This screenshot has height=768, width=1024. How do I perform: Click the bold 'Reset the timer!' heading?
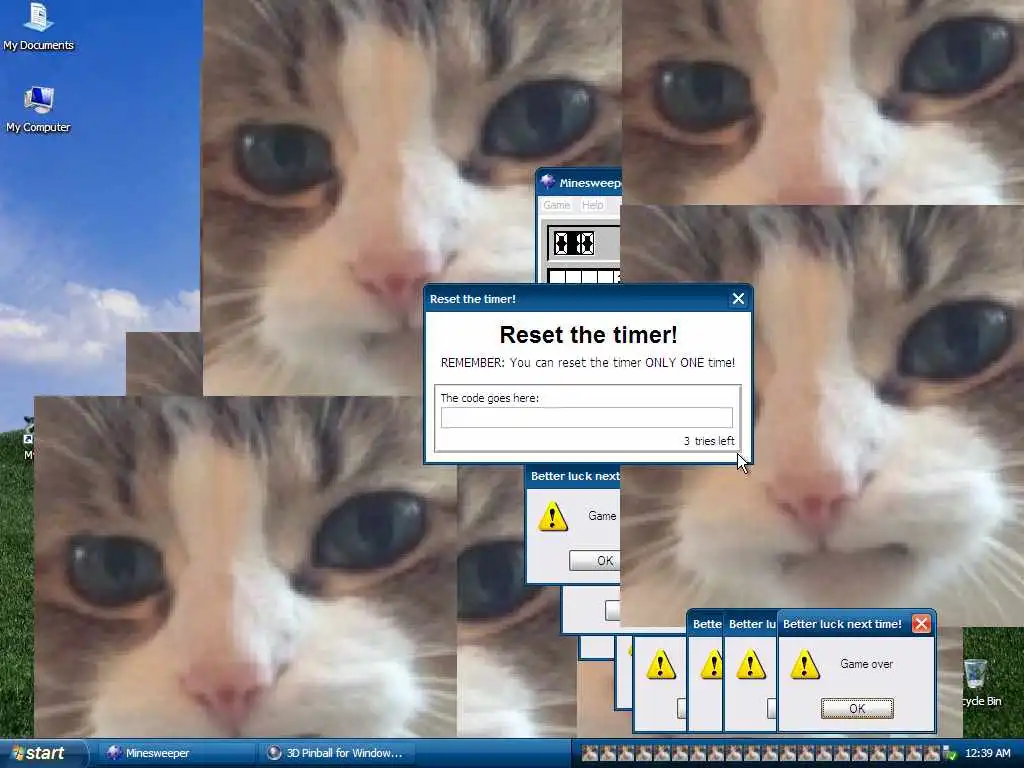pos(588,334)
